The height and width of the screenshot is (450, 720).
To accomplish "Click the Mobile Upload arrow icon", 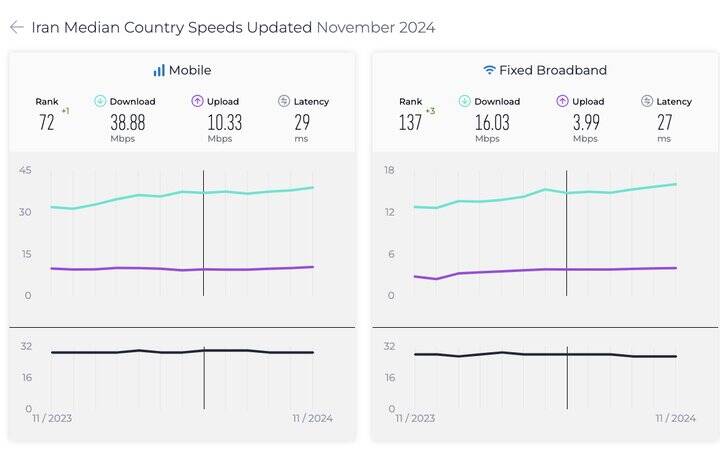I will (x=198, y=101).
